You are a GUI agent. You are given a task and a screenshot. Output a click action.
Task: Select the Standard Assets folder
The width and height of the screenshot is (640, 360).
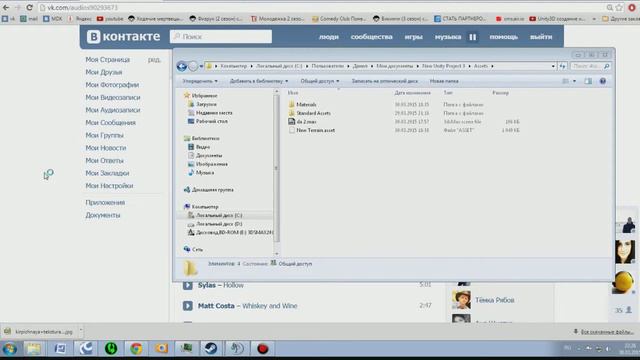tap(313, 113)
